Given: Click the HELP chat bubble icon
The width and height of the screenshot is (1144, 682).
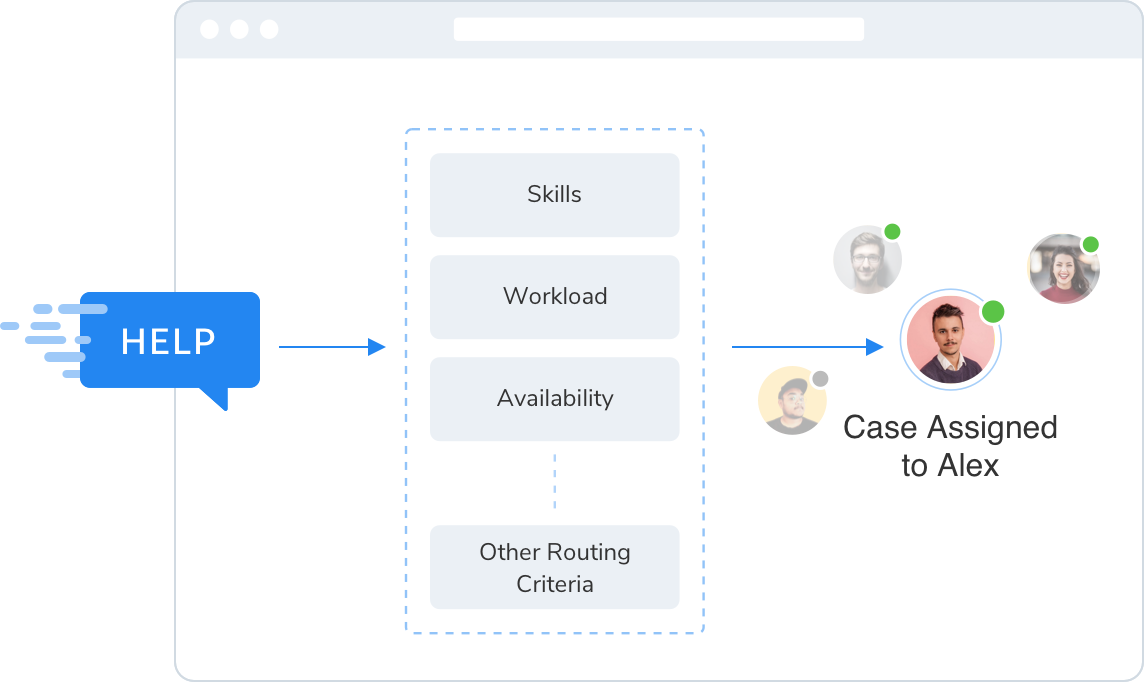Looking at the screenshot, I should 170,342.
